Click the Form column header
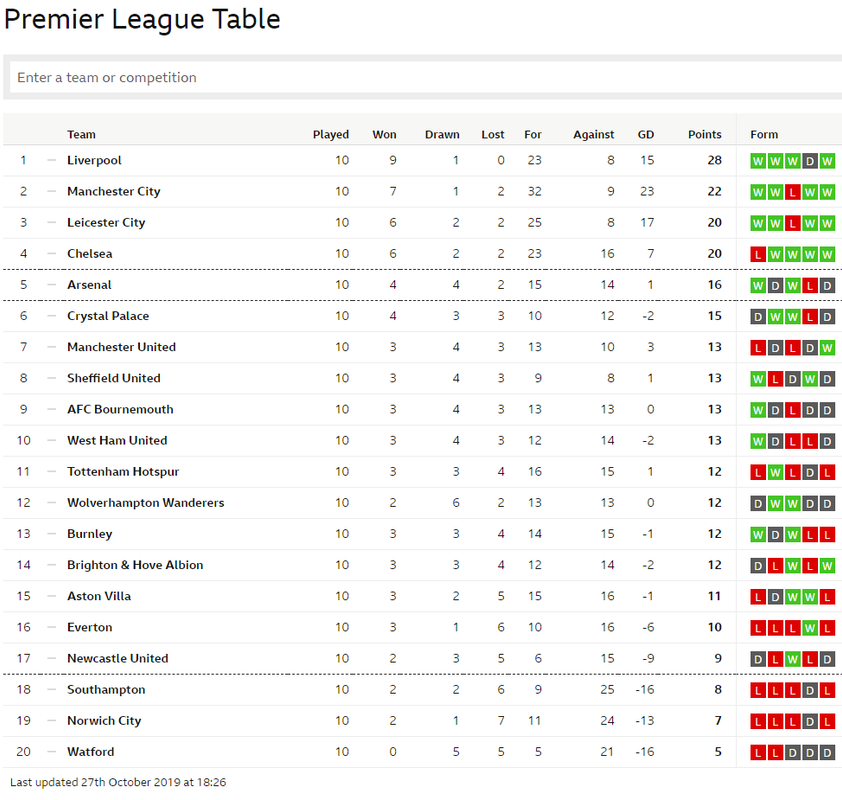 tap(764, 135)
